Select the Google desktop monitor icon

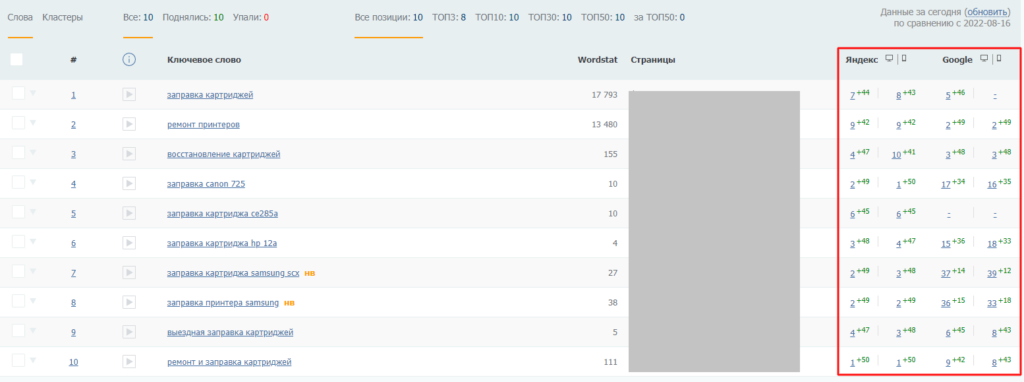tap(984, 59)
